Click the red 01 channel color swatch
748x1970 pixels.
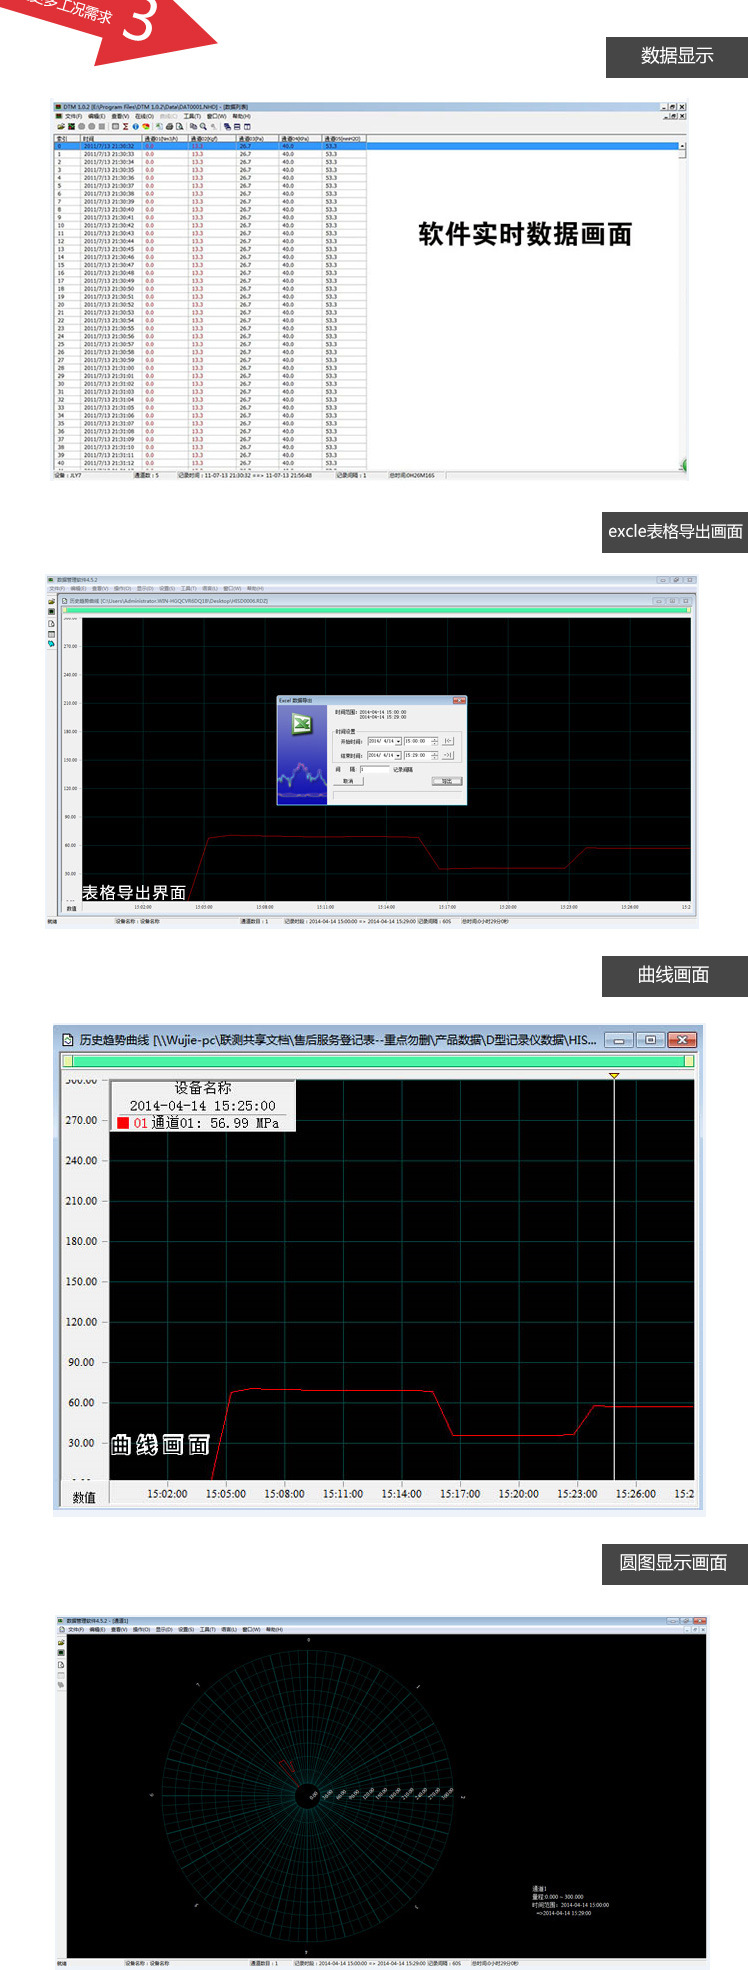[x=123, y=1123]
